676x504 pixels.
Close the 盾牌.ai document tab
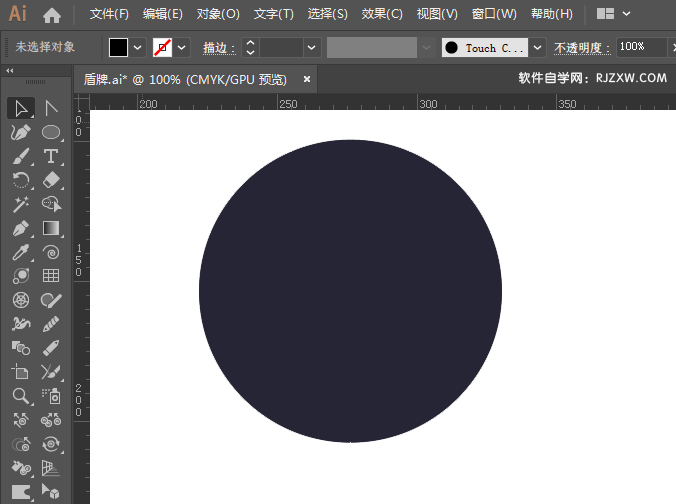pos(307,79)
